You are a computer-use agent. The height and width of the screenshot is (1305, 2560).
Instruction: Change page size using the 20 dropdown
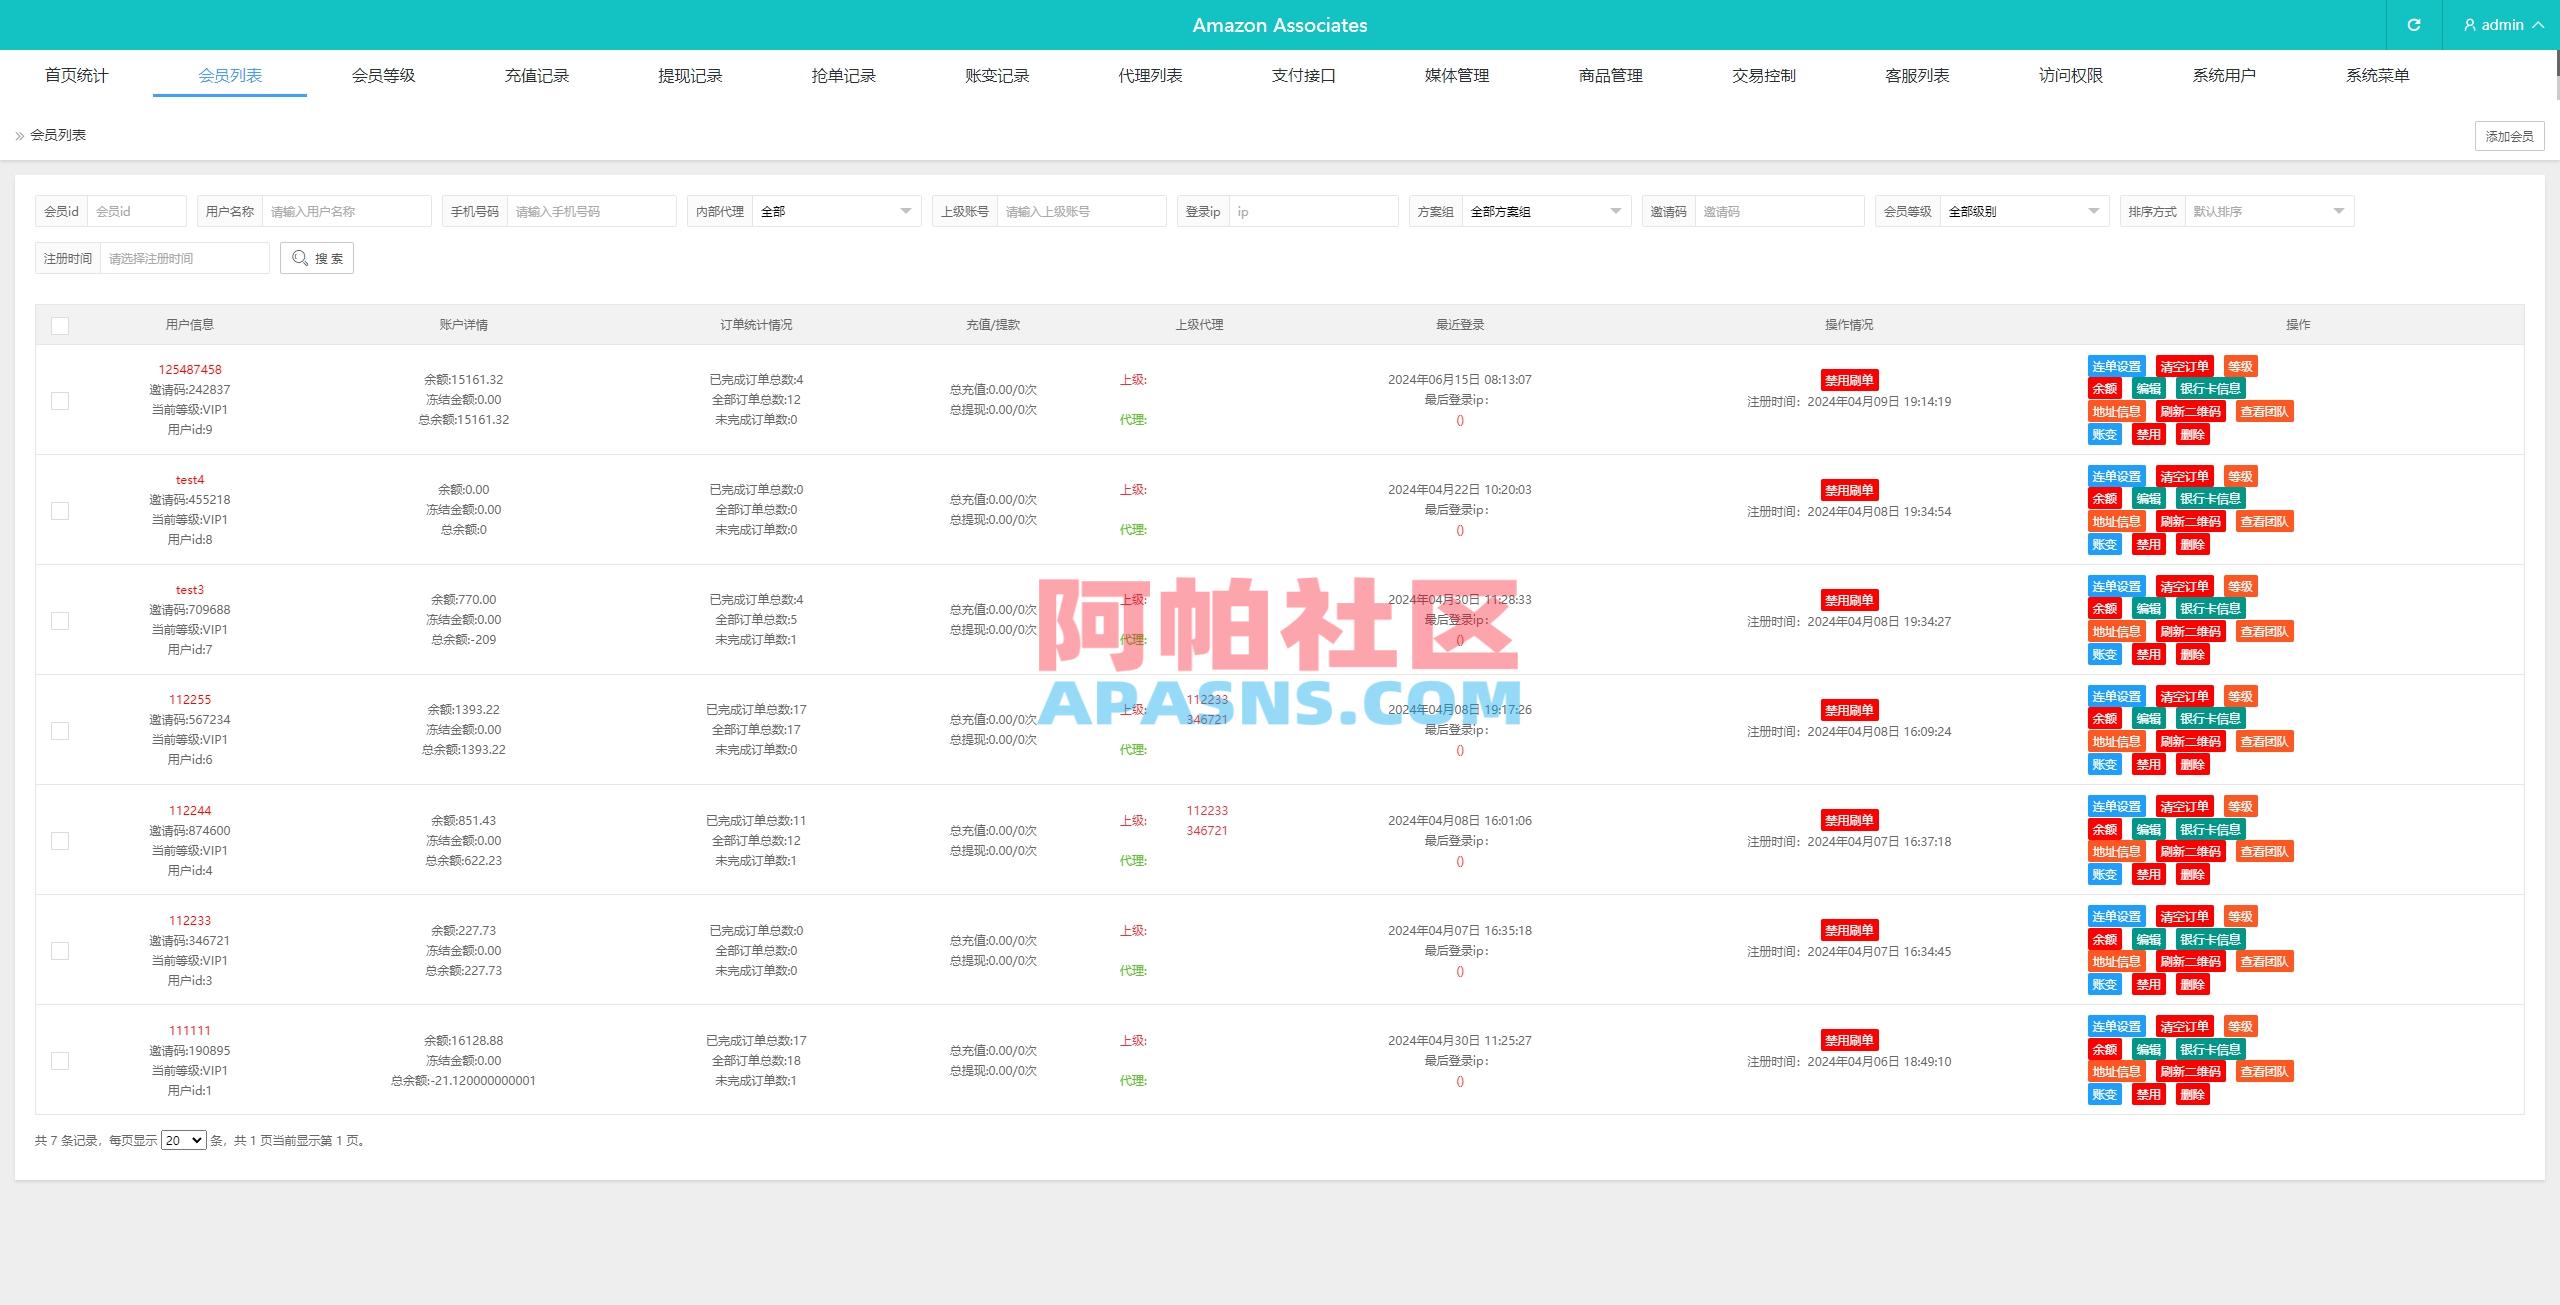[182, 1139]
